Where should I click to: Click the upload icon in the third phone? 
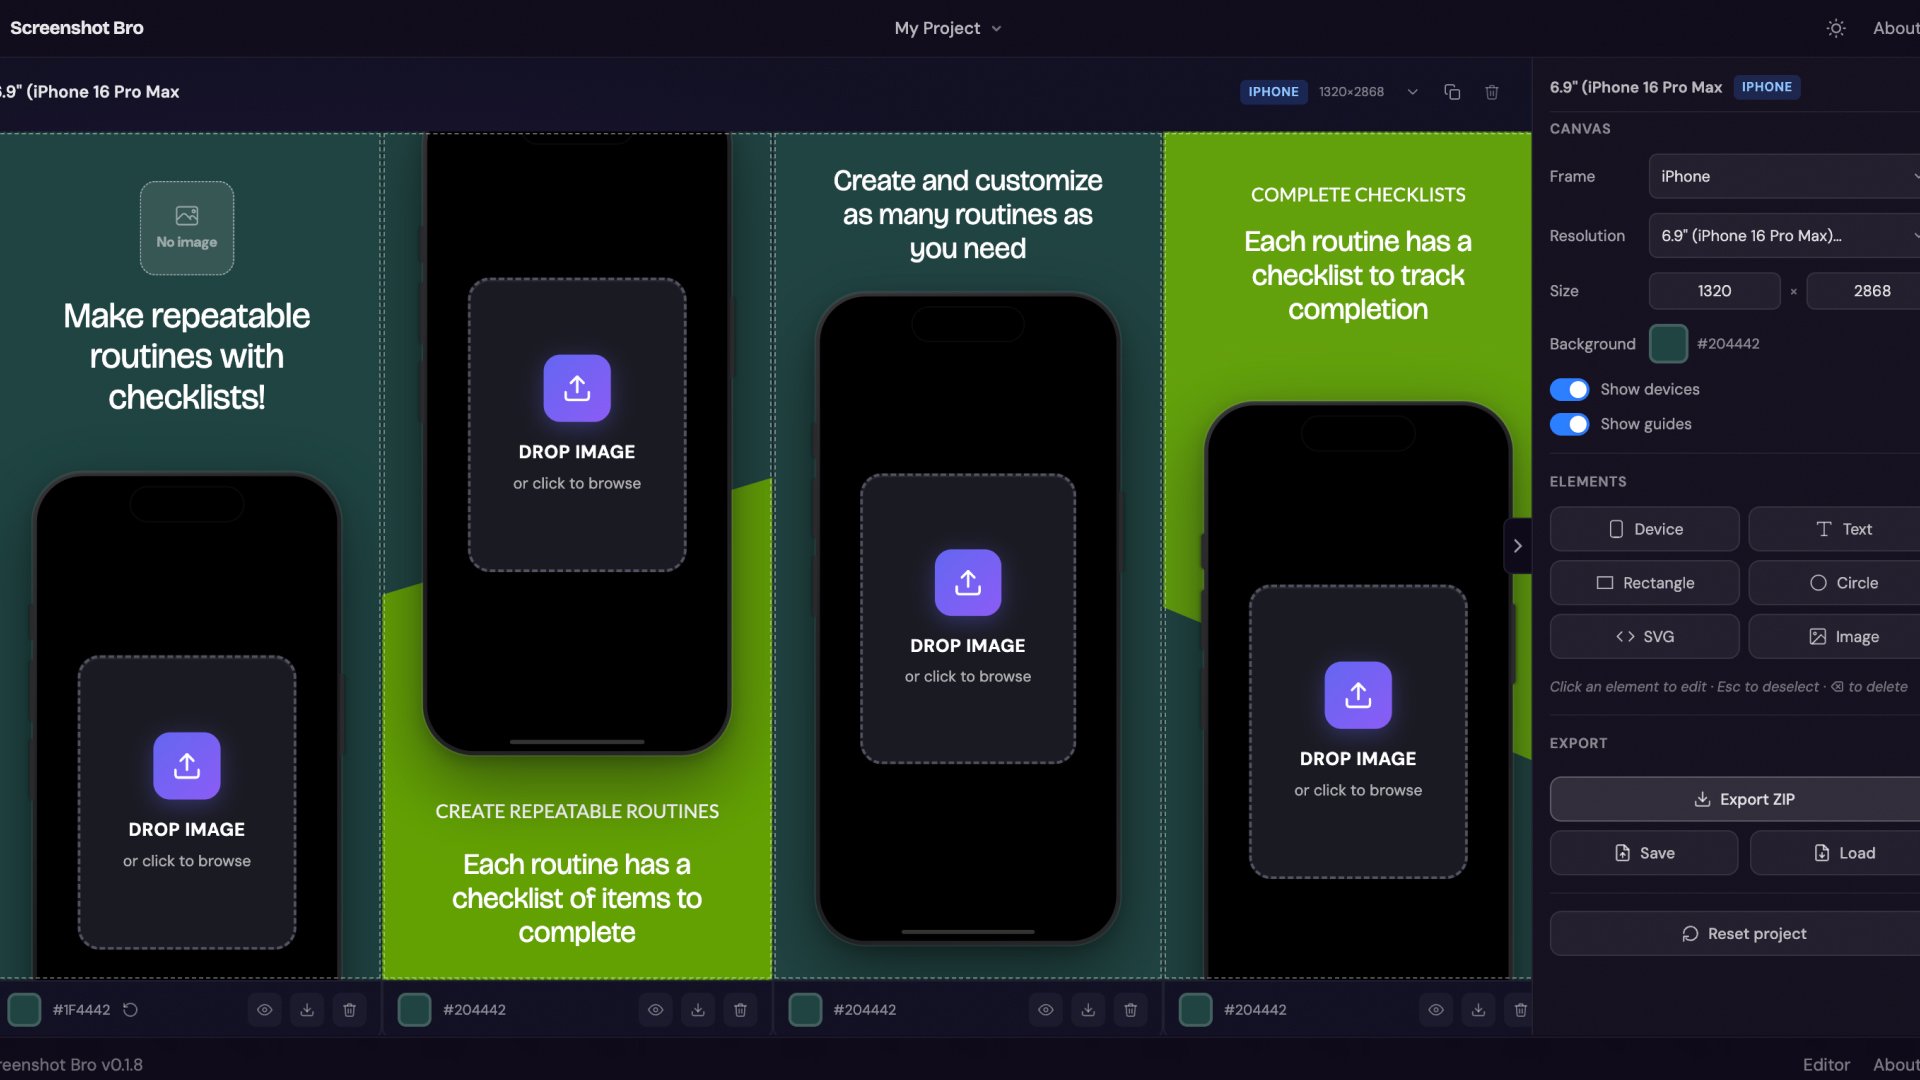click(x=967, y=582)
